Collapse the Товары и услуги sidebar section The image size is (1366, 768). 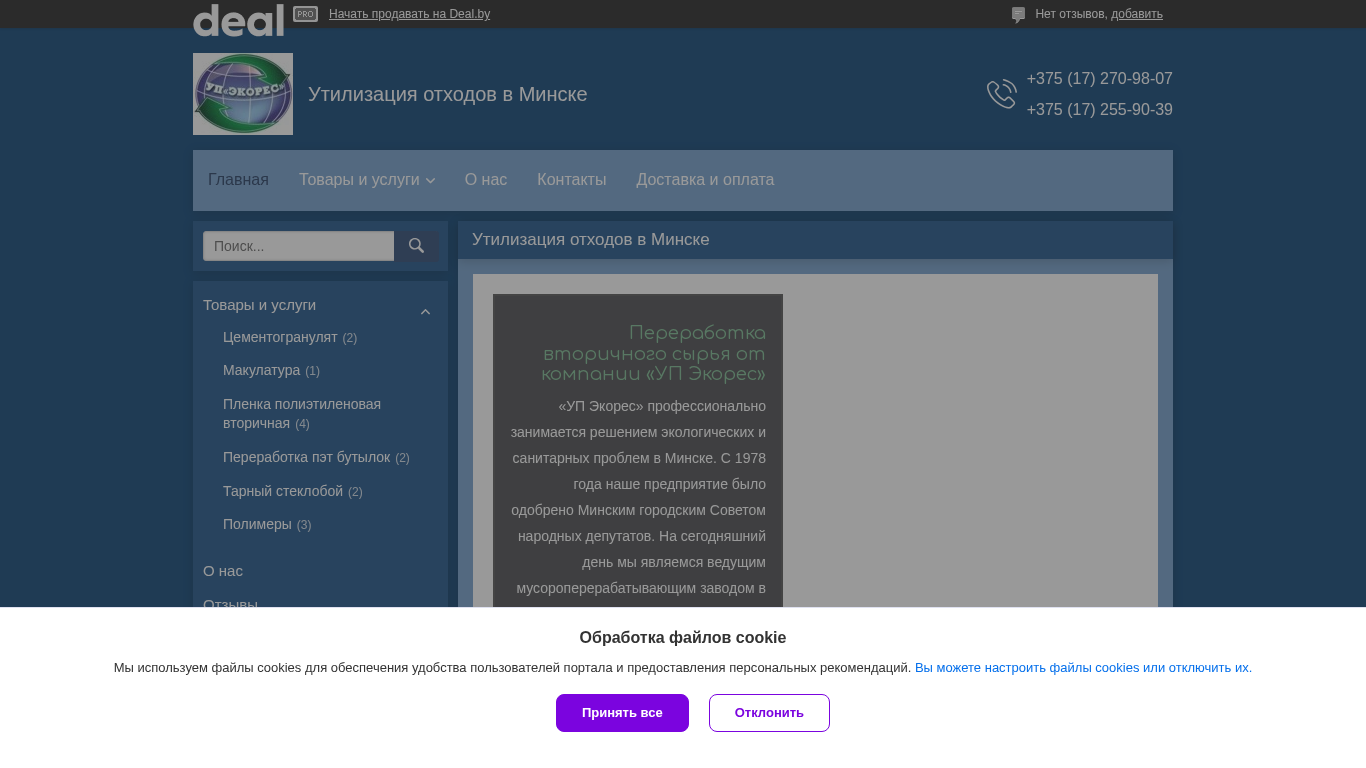point(425,312)
